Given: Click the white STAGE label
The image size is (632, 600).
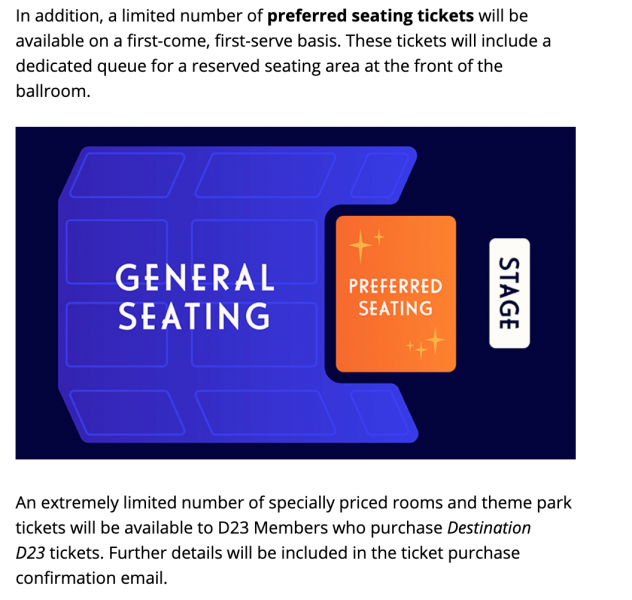Looking at the screenshot, I should [x=509, y=293].
